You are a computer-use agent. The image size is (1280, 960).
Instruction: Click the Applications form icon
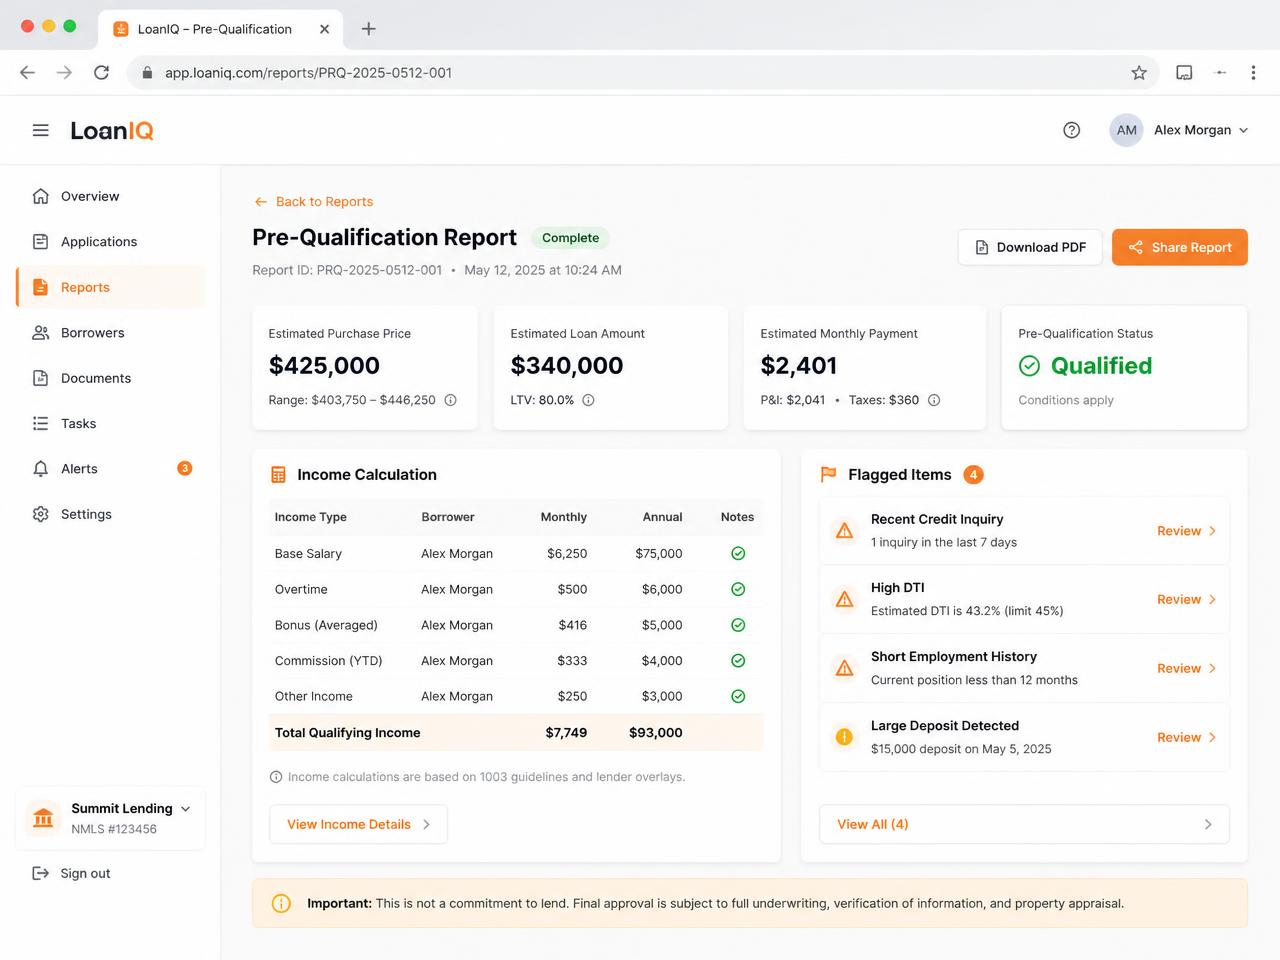(41, 242)
